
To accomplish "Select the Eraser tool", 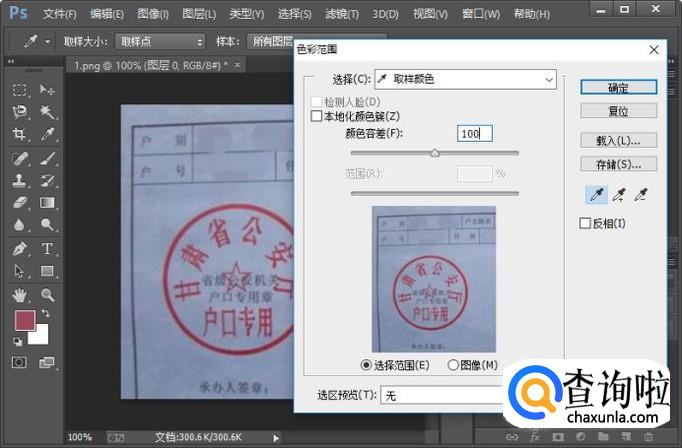I will point(19,203).
